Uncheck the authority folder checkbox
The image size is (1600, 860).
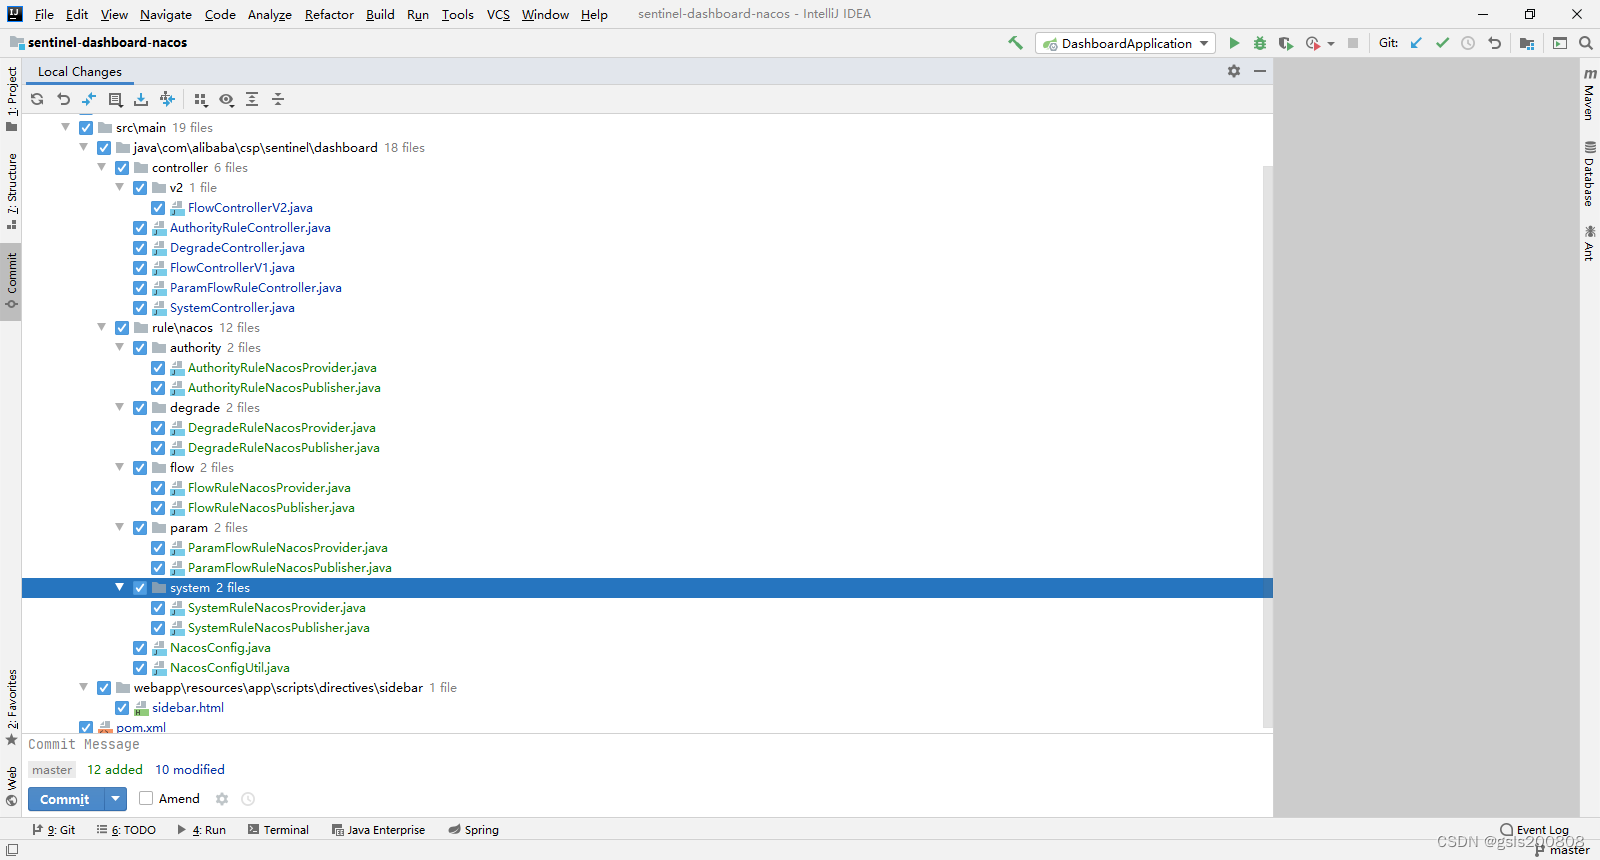coord(140,348)
